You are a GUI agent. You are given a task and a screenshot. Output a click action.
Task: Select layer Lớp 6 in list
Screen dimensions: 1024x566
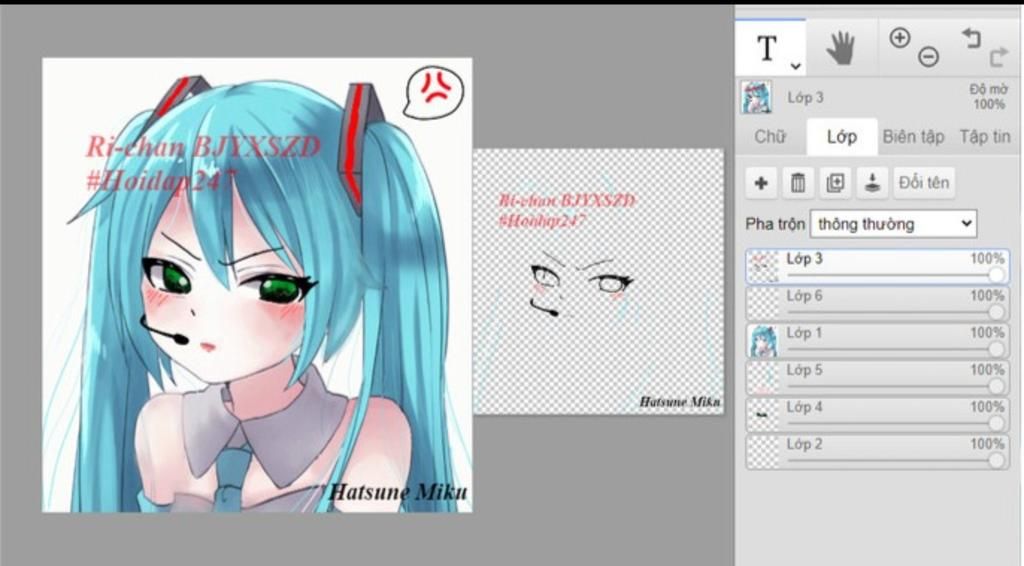click(x=878, y=304)
